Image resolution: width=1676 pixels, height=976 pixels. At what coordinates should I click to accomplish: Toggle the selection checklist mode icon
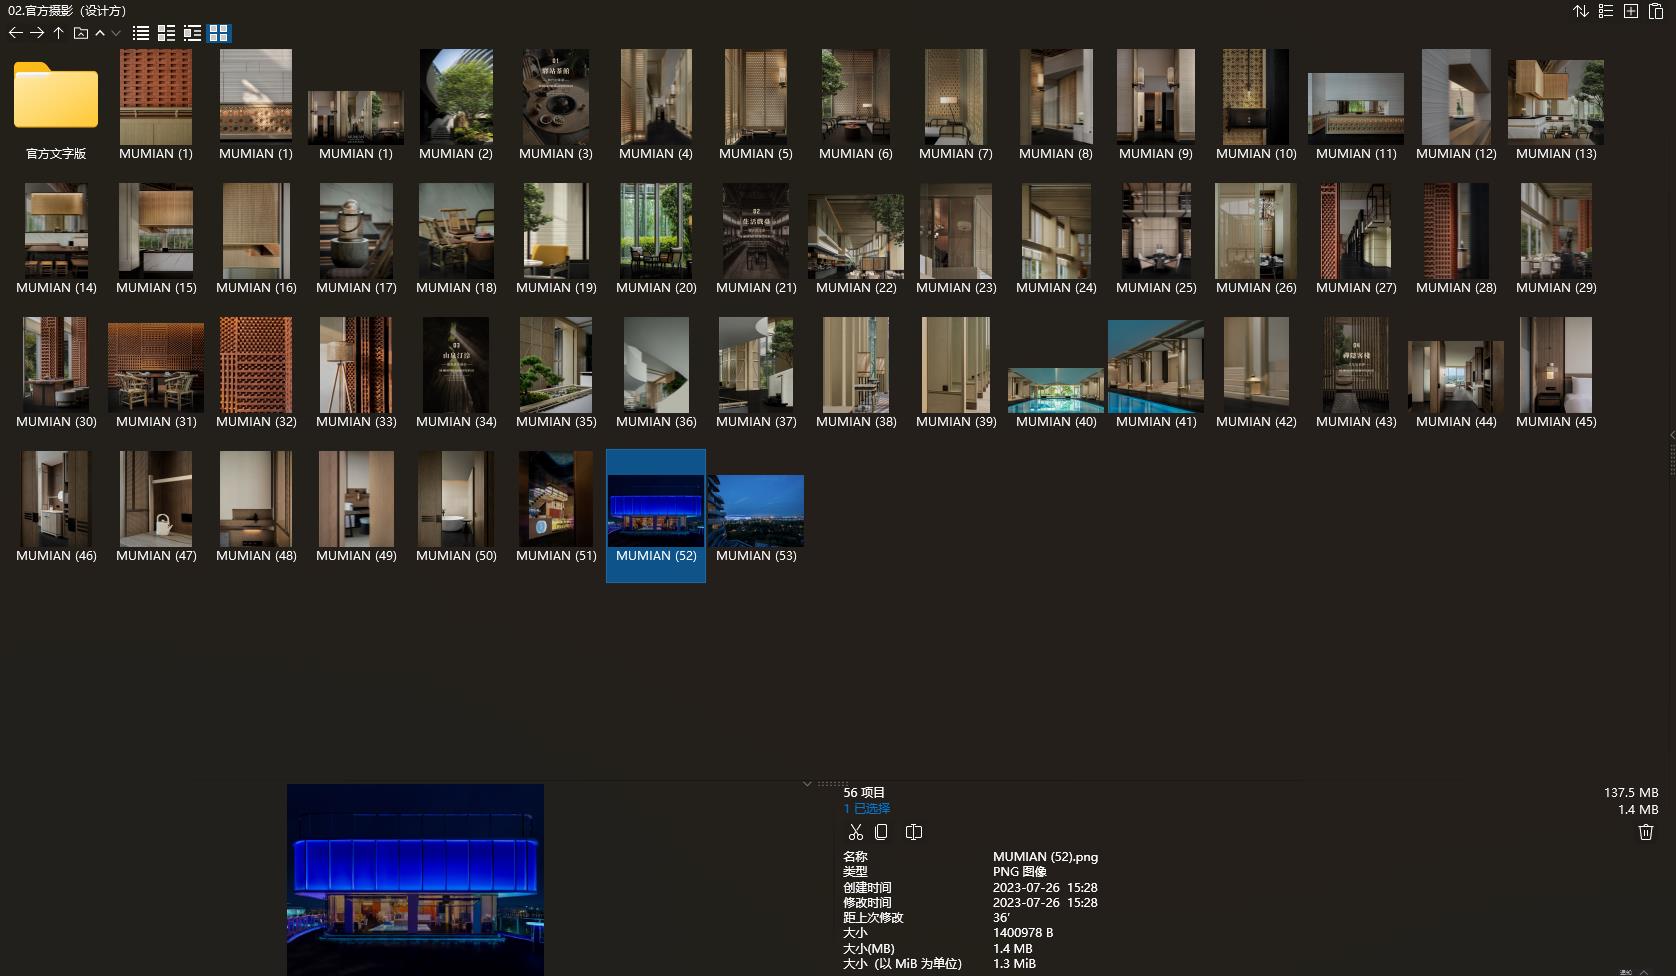[x=1605, y=12]
